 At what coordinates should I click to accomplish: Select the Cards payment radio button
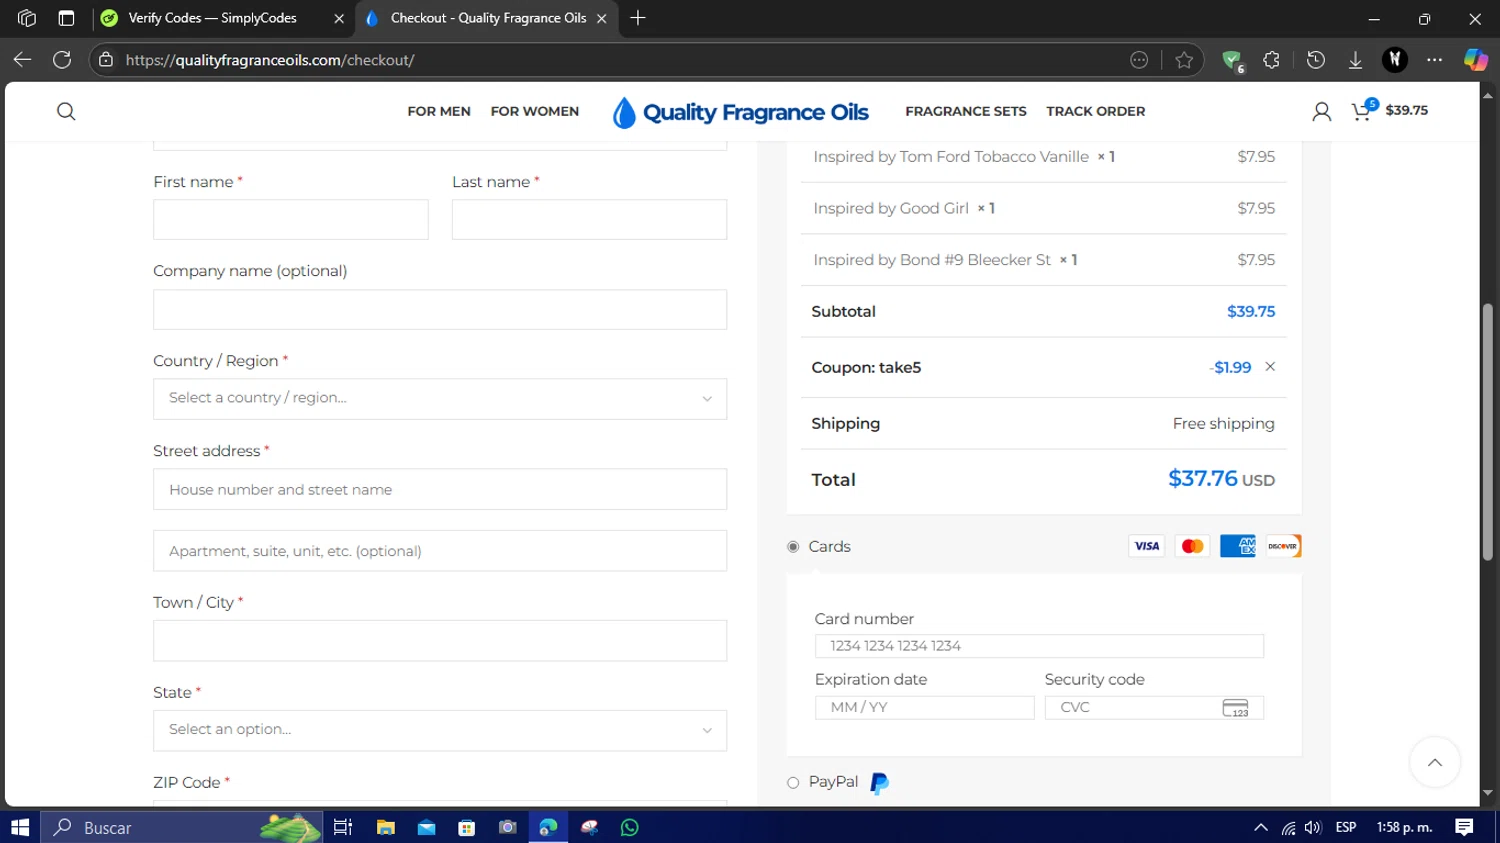(x=793, y=547)
